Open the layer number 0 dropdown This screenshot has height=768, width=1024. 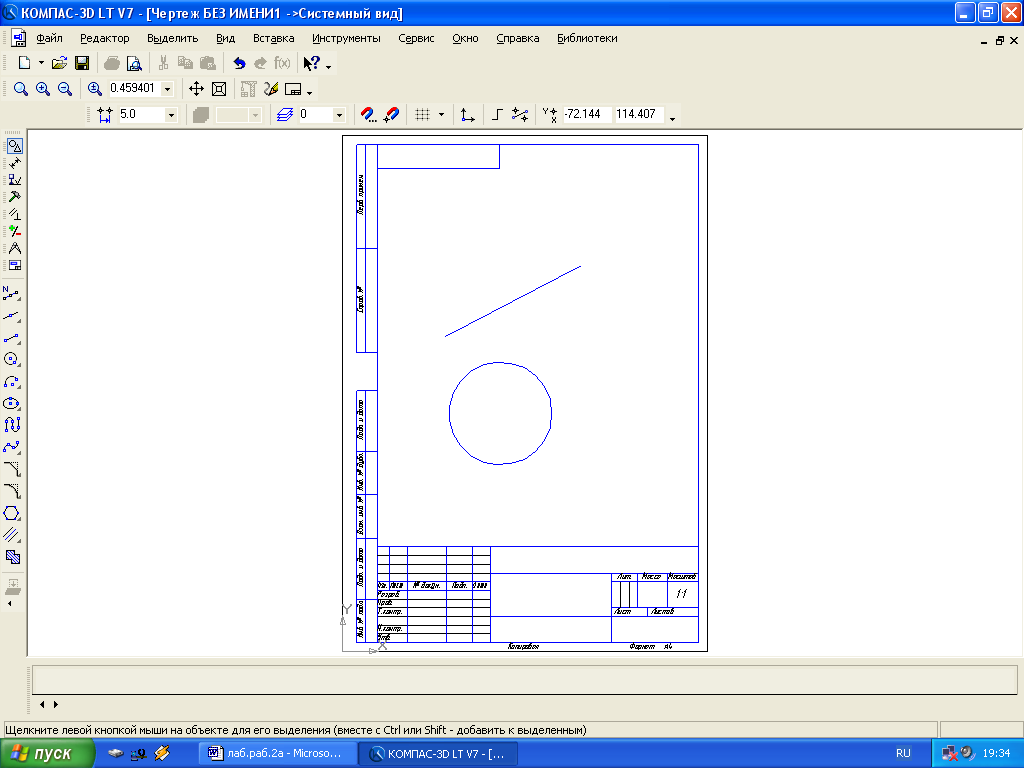tap(339, 115)
